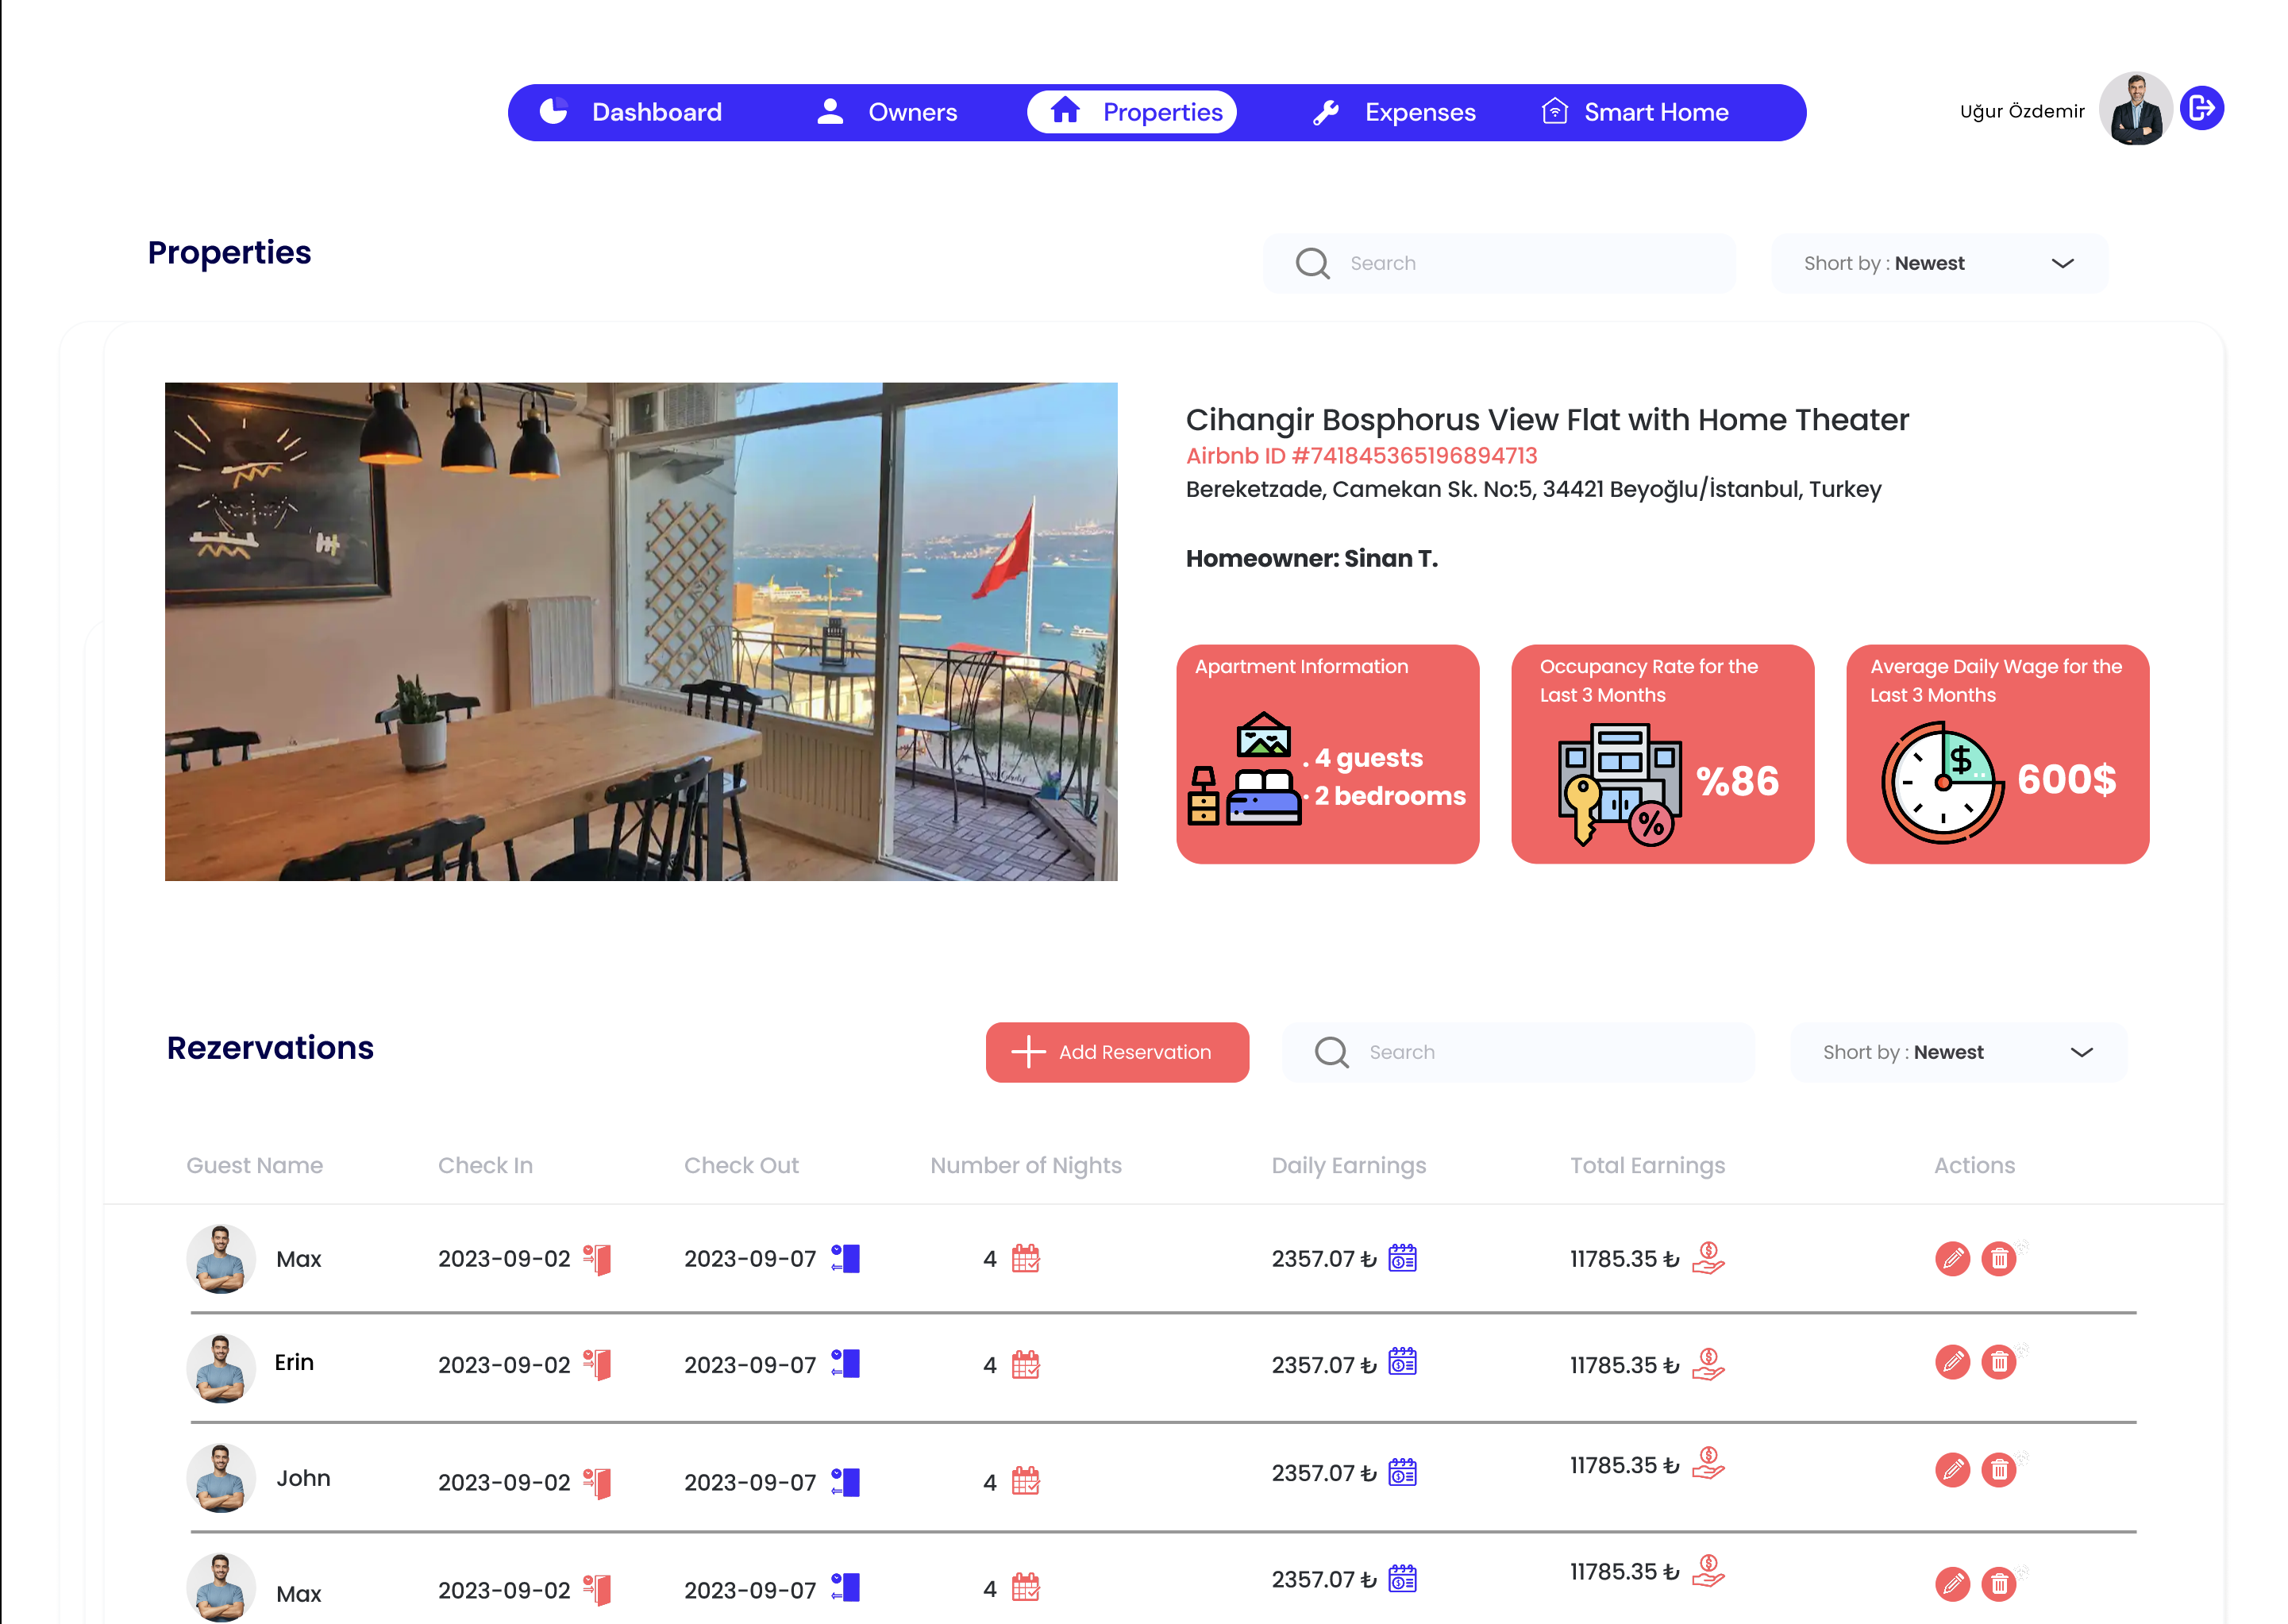Click John's 11785.35 total earnings value

(1624, 1465)
